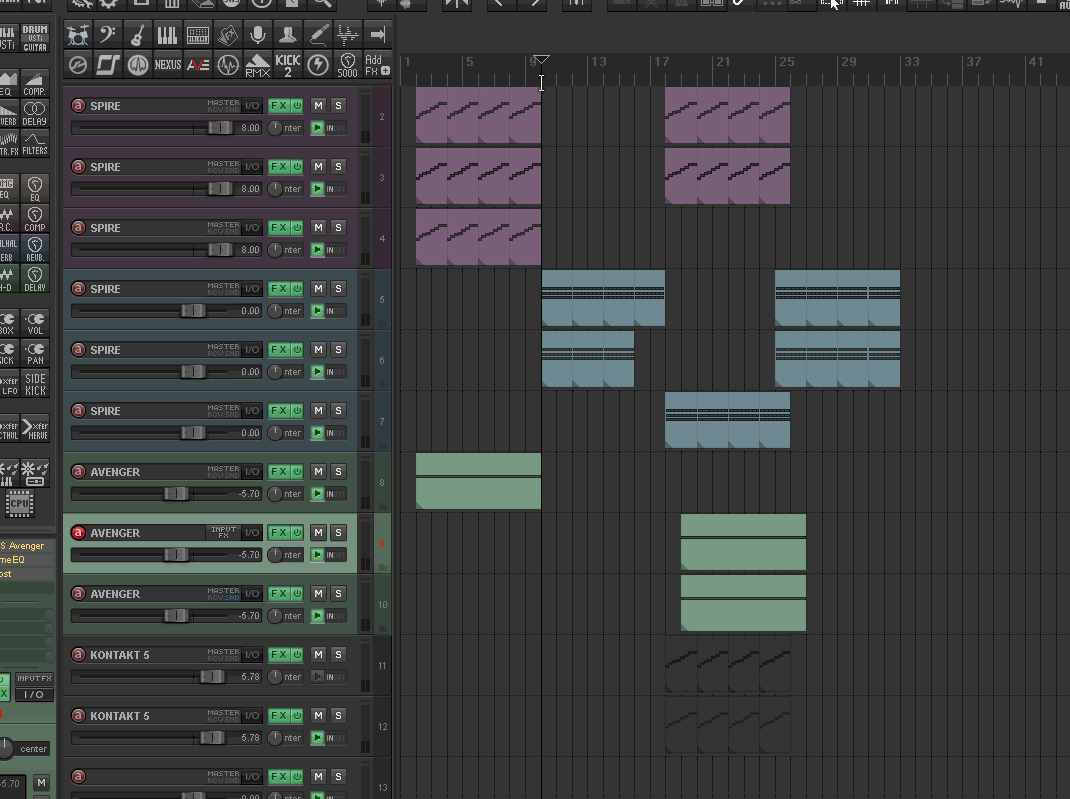Viewport: 1070px width, 799px height.
Task: Open the FX cards toolbar icon
Action: tap(227, 35)
